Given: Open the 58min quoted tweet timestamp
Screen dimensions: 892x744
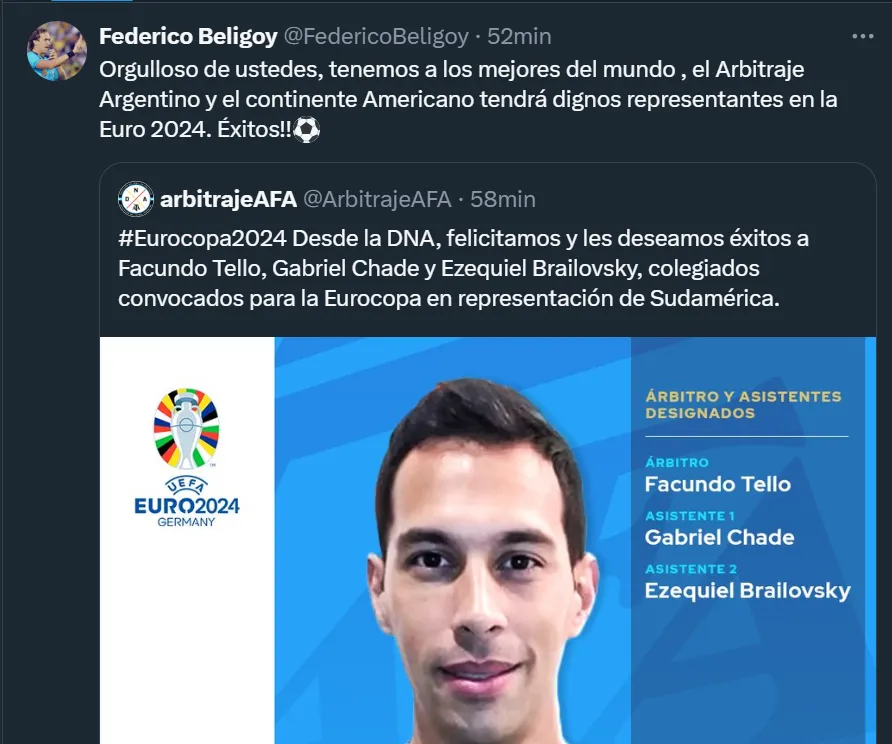Looking at the screenshot, I should tap(503, 200).
